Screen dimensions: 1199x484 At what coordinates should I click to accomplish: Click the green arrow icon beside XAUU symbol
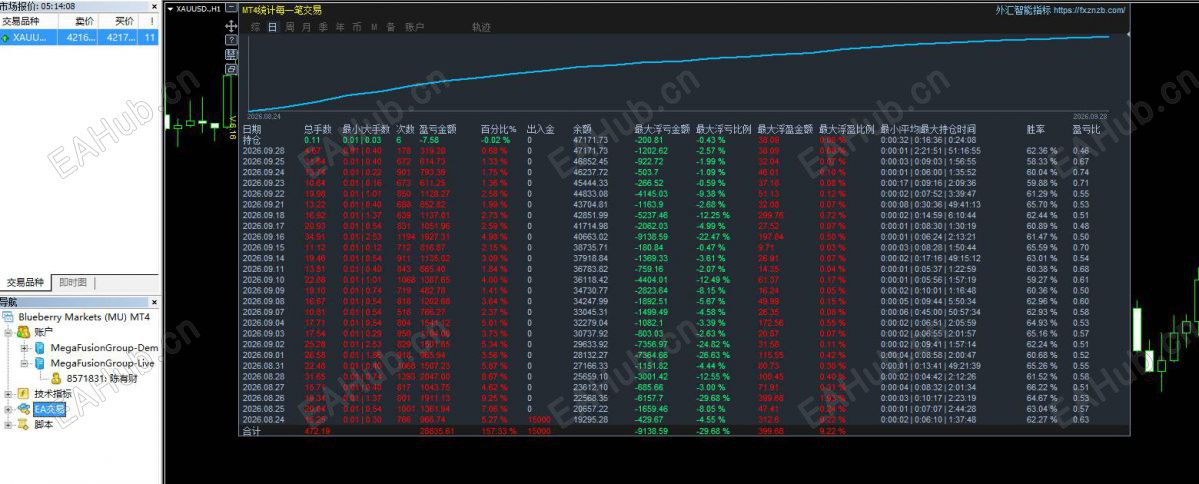point(6,36)
